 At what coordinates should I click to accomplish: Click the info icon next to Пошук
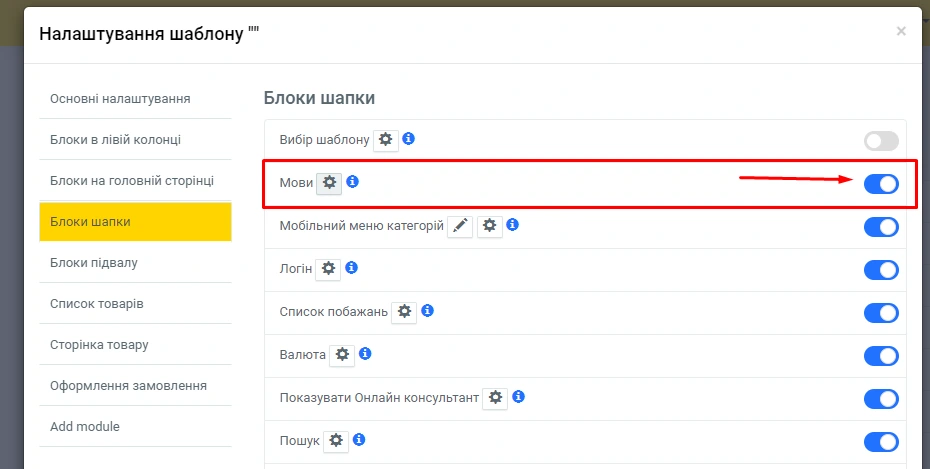click(x=359, y=440)
